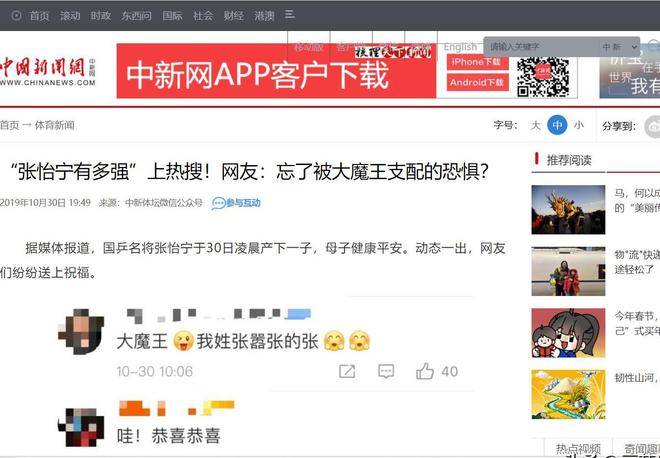Select medium font size 中
Viewport: 660px width, 458px height.
pos(557,125)
